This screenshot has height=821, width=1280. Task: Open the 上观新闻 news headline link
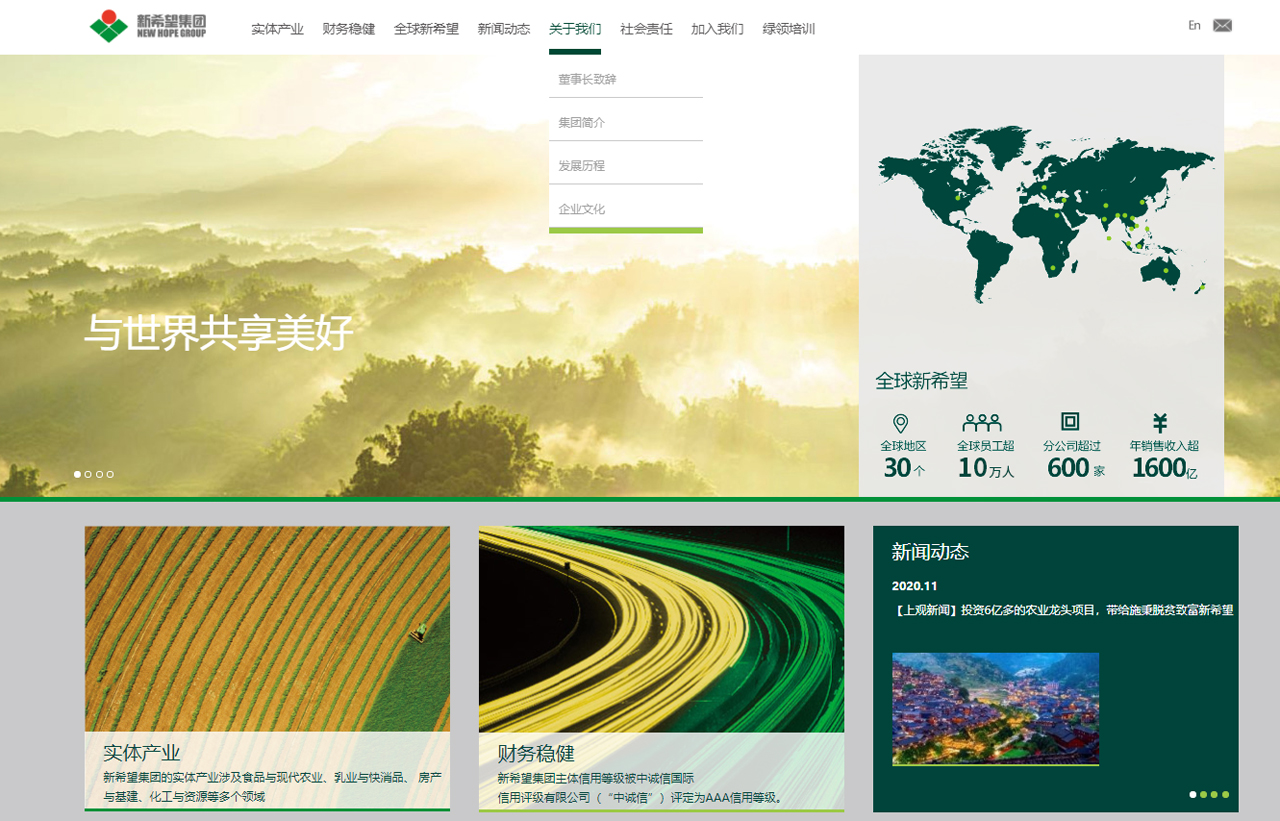1062,610
